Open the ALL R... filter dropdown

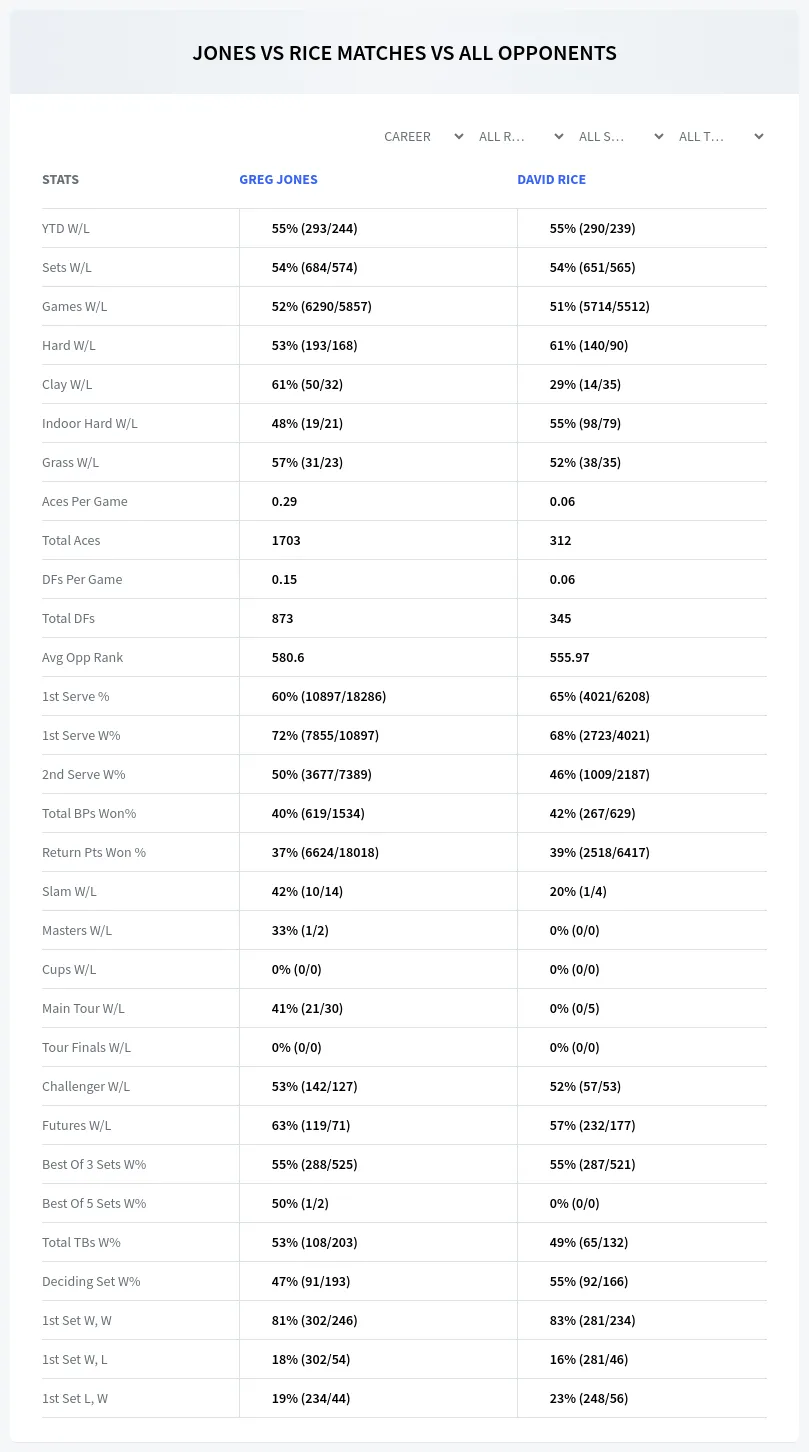pos(520,136)
